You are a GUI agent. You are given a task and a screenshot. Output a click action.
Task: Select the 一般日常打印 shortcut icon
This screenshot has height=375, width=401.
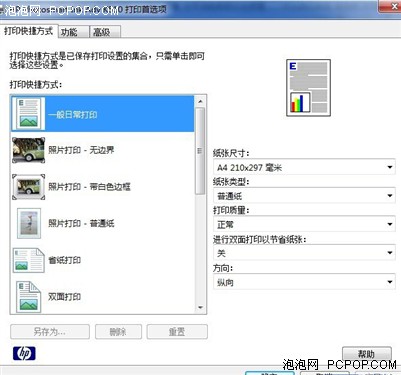coord(28,114)
